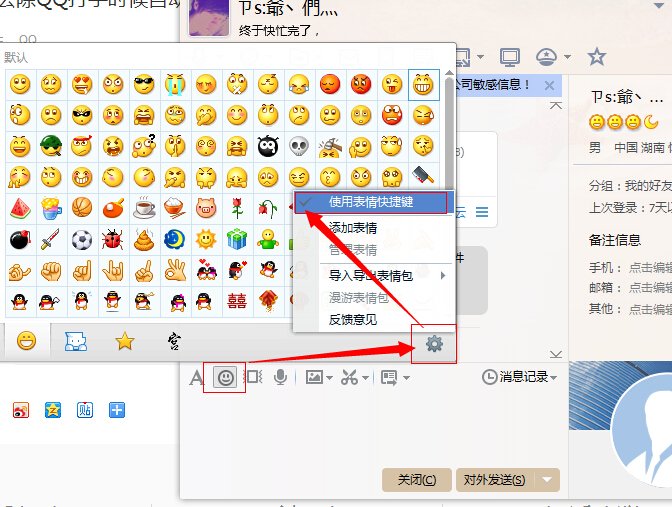Screen dimensions: 672x507
Task: Insert the kitchen knife emoticon
Action: tap(424, 176)
